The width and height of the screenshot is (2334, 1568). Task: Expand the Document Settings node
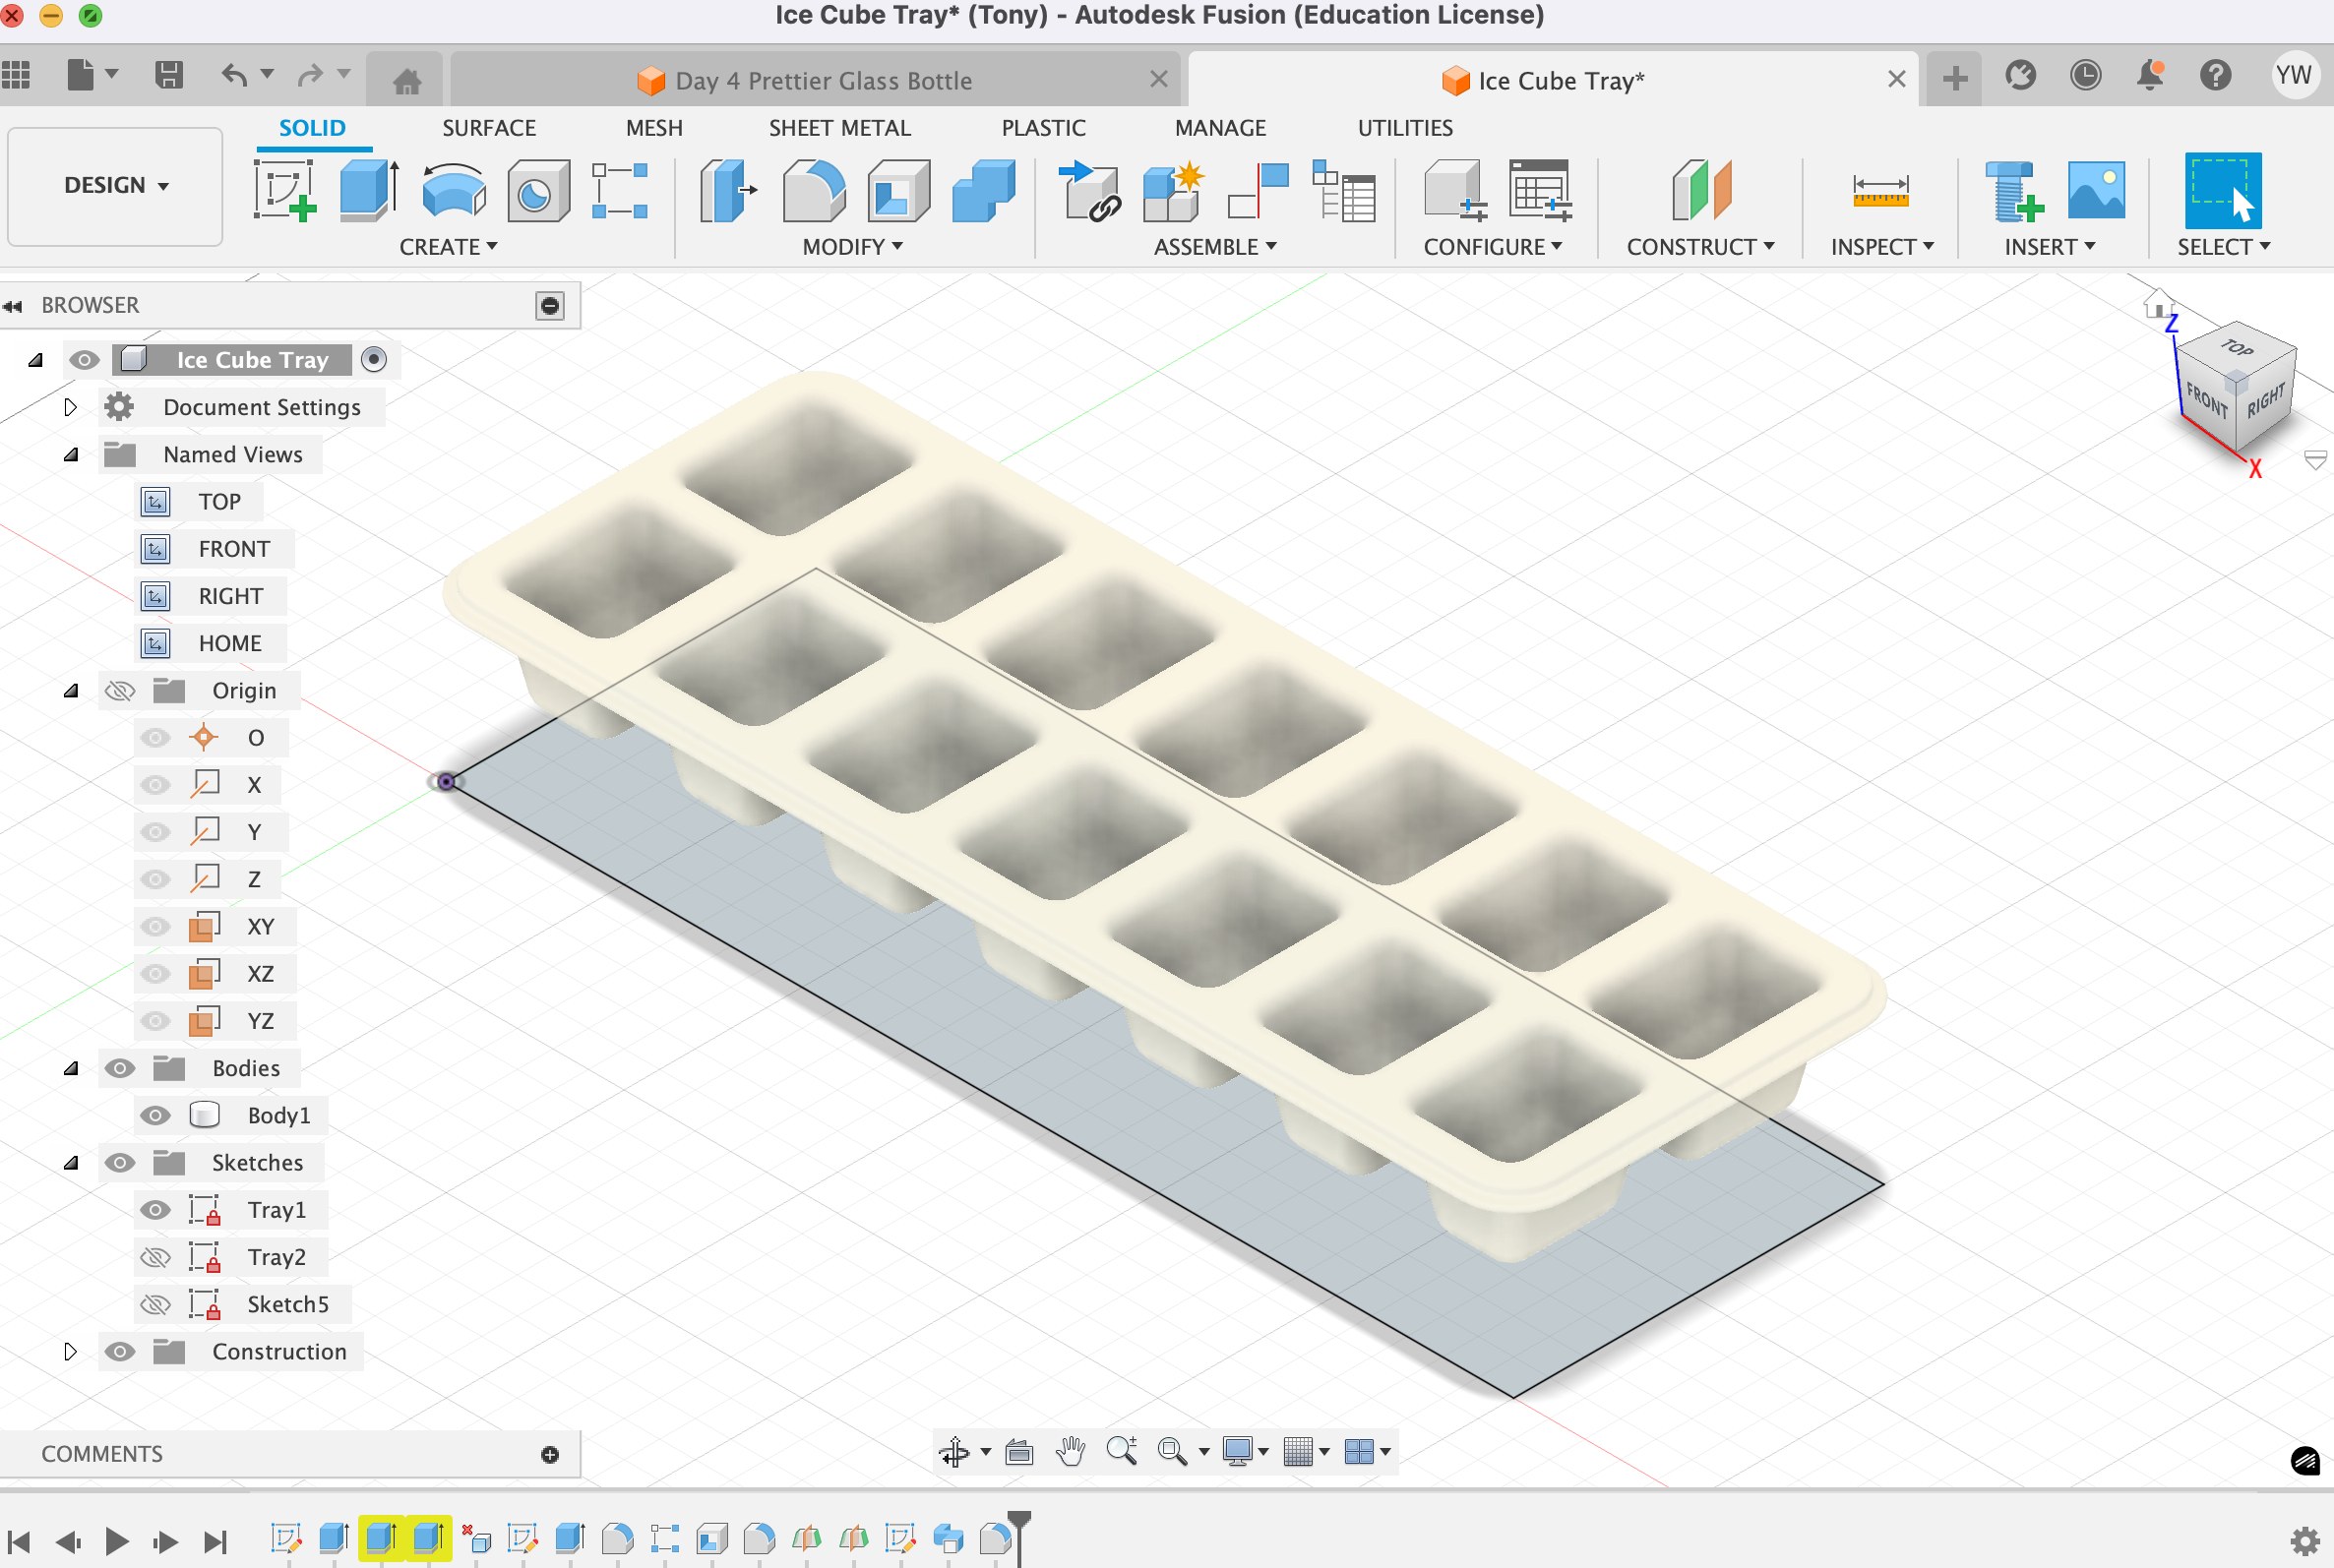(x=70, y=407)
